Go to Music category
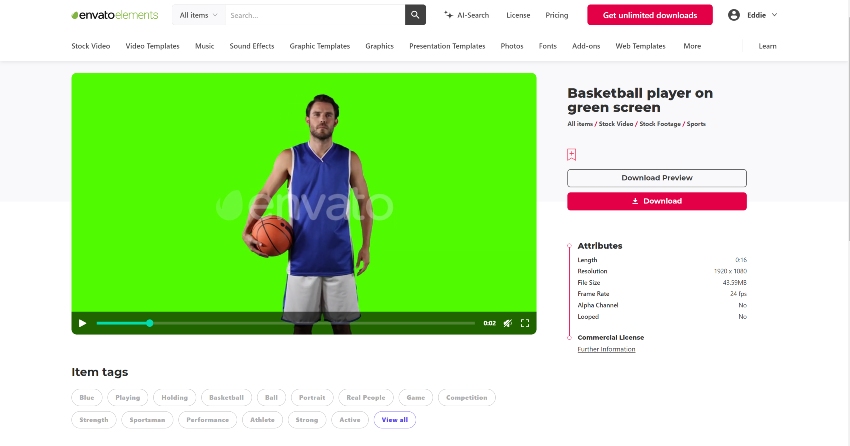Viewport: 850px width, 446px height. pos(204,46)
